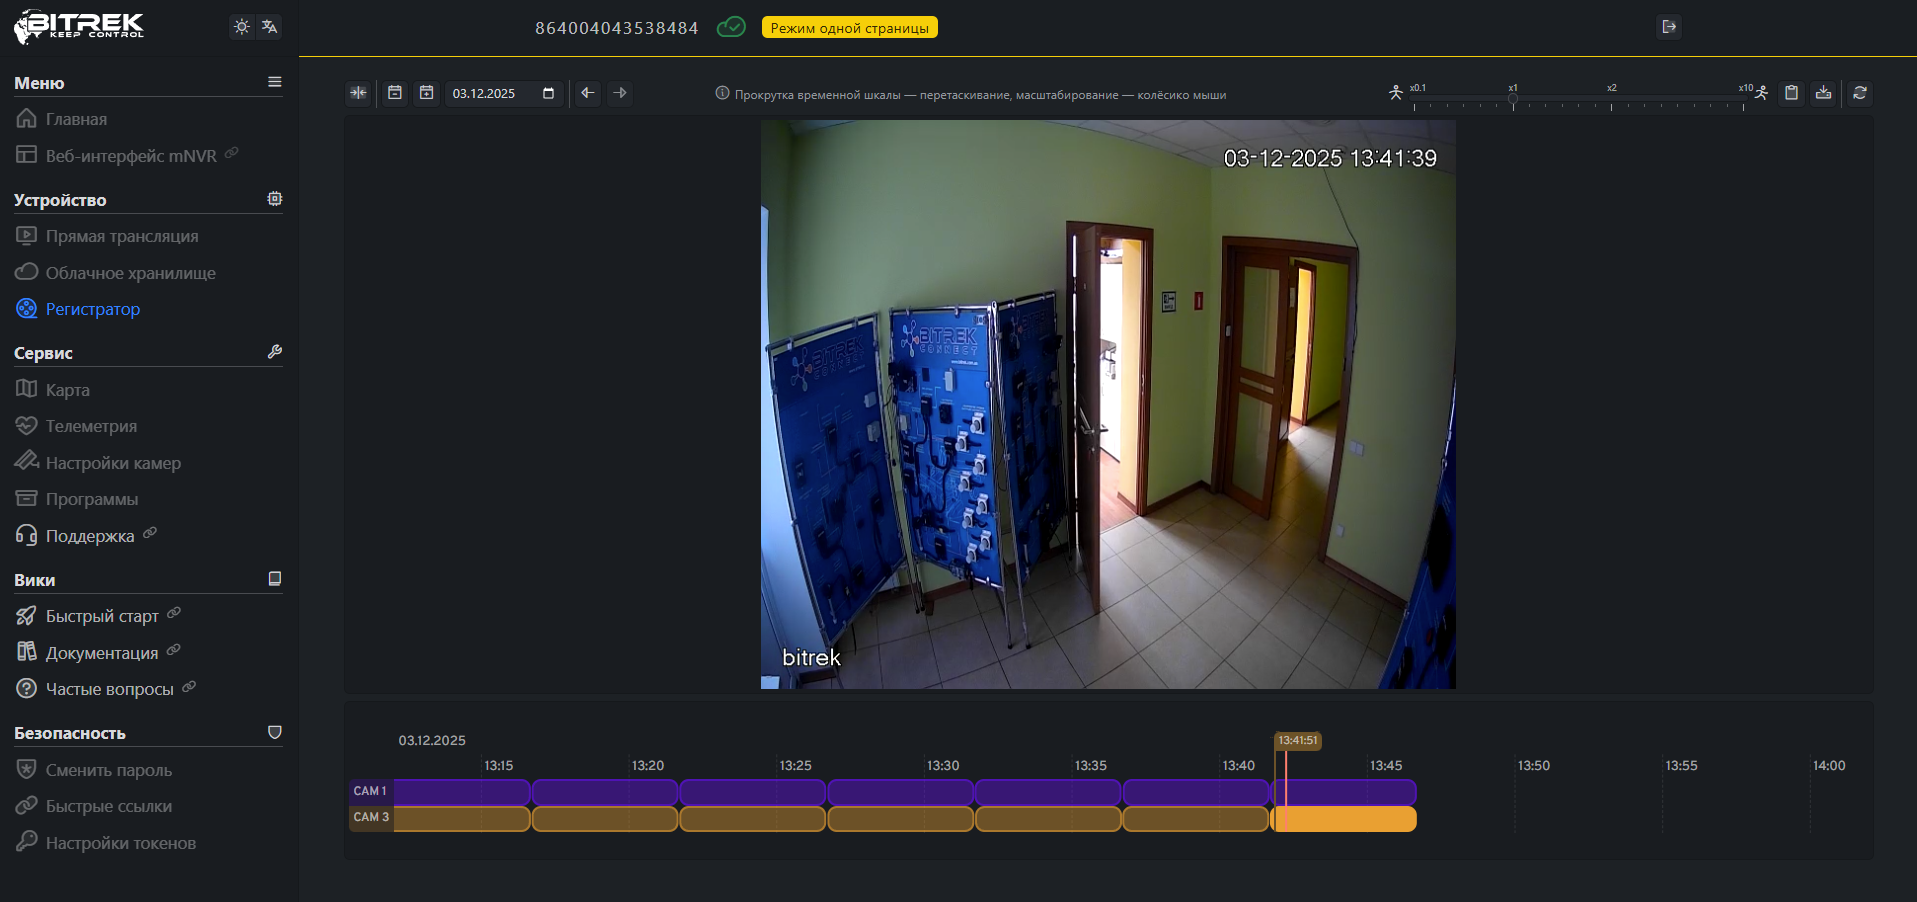Screen dimensions: 1917x902
Task: Open the date picker calendar dropdown
Action: pos(548,93)
